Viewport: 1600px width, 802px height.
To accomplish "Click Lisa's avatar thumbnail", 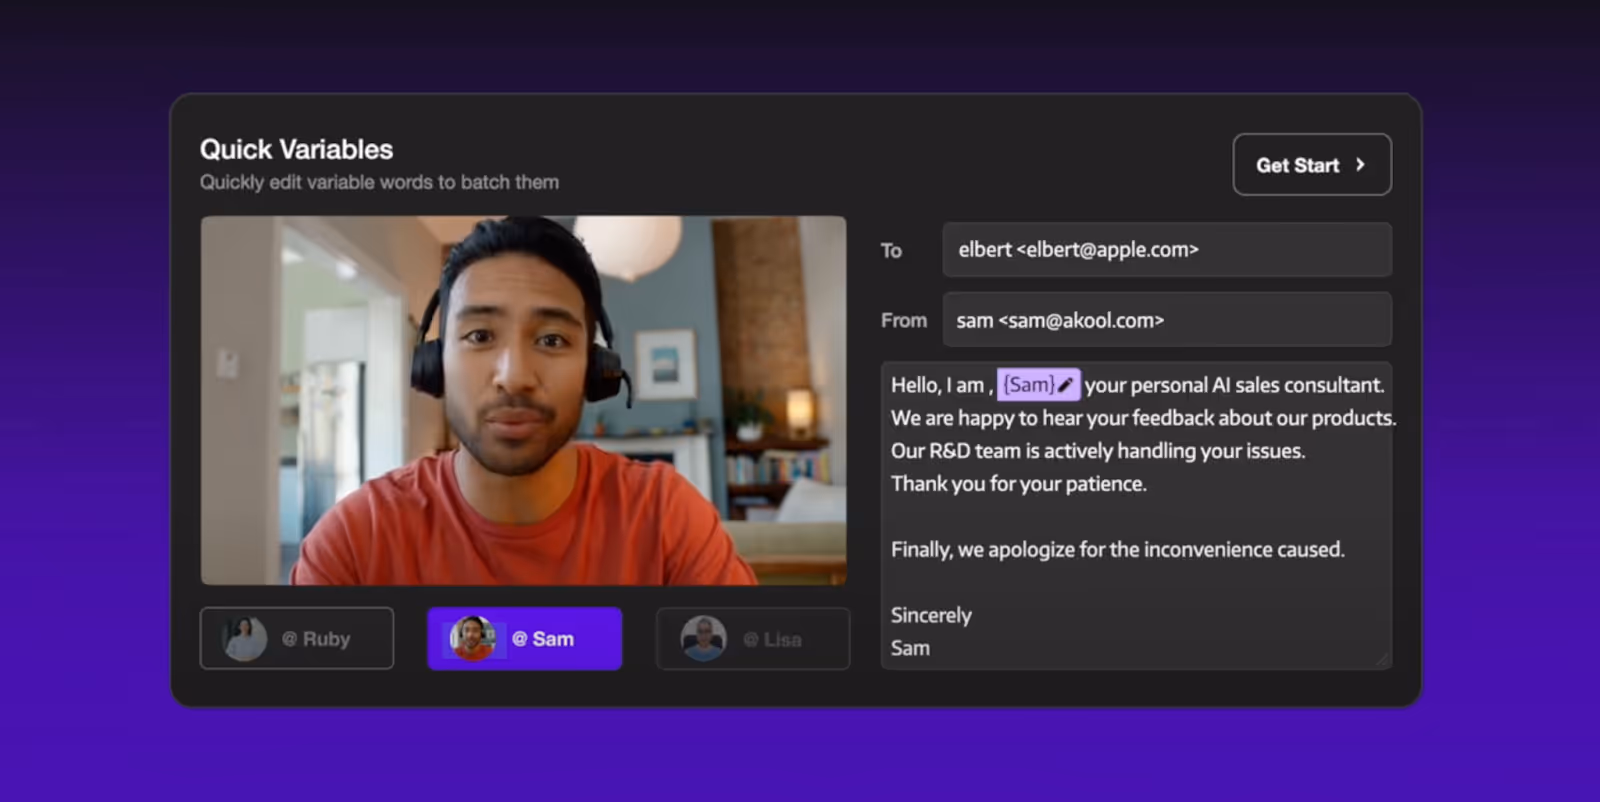I will tap(703, 639).
